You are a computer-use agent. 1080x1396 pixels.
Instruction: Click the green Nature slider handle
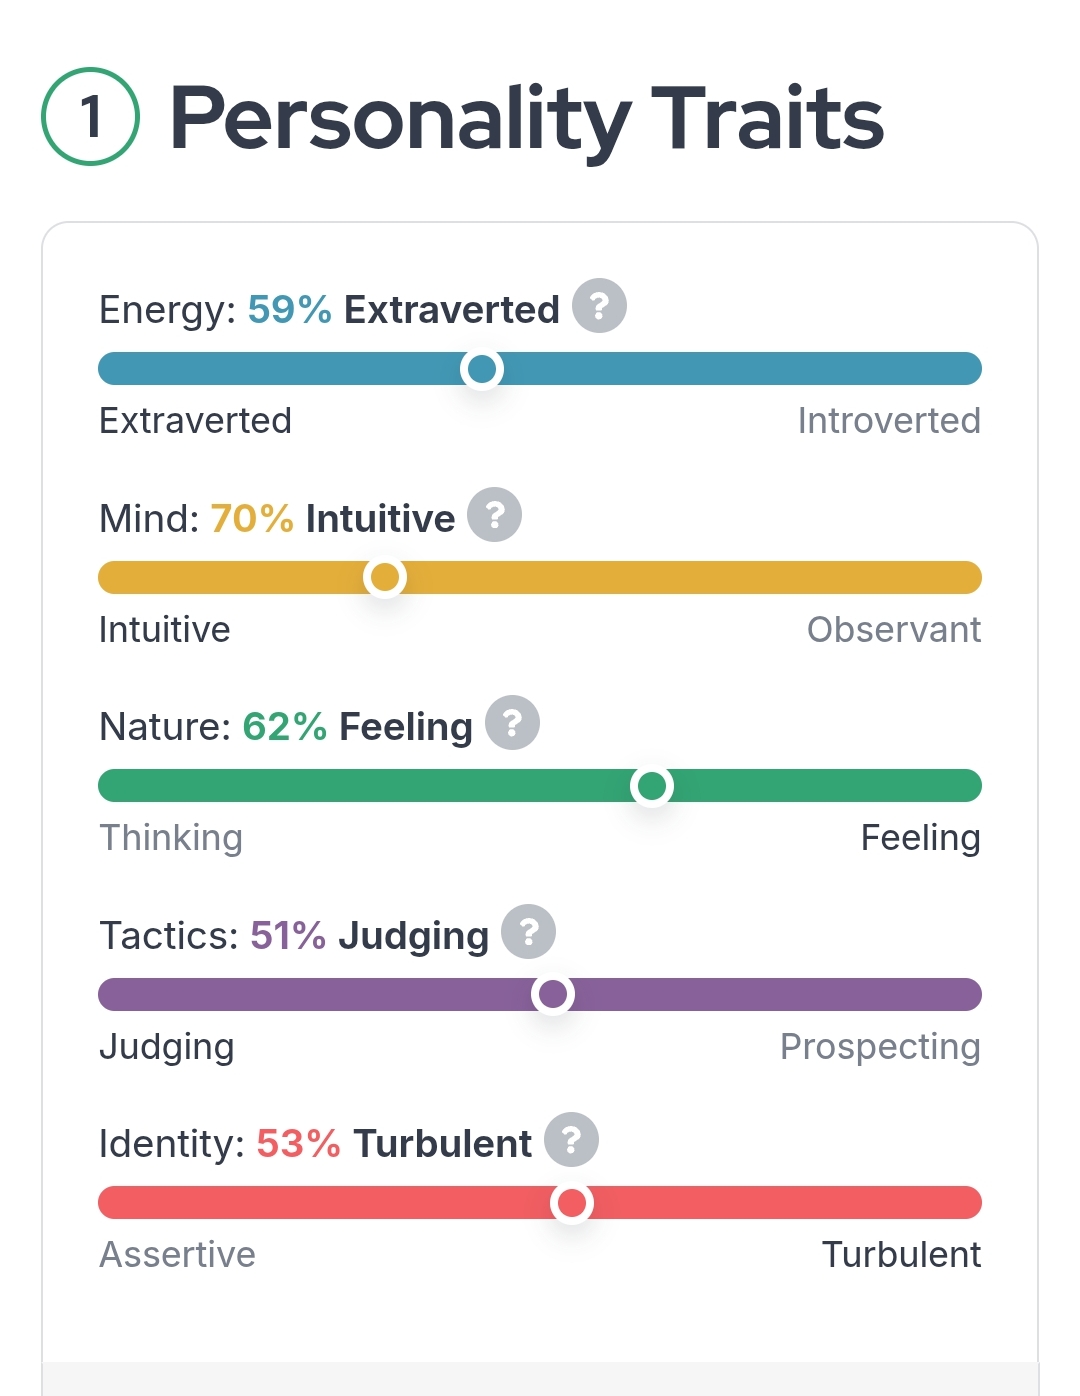pos(652,786)
